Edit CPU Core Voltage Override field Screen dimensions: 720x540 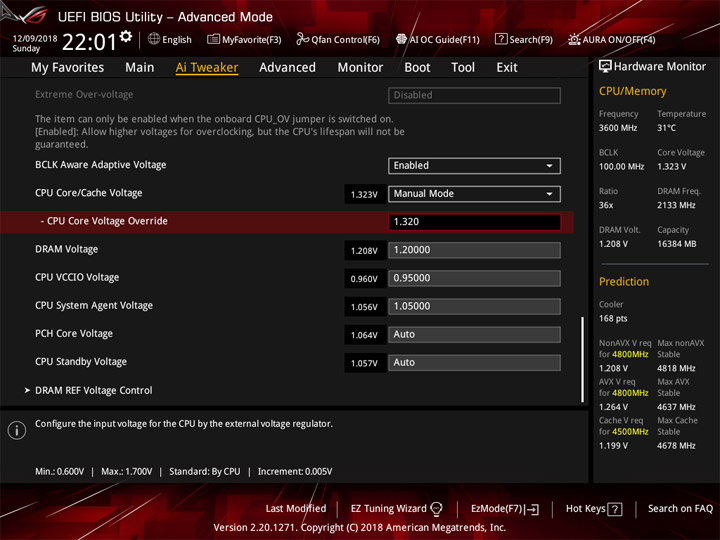point(474,222)
